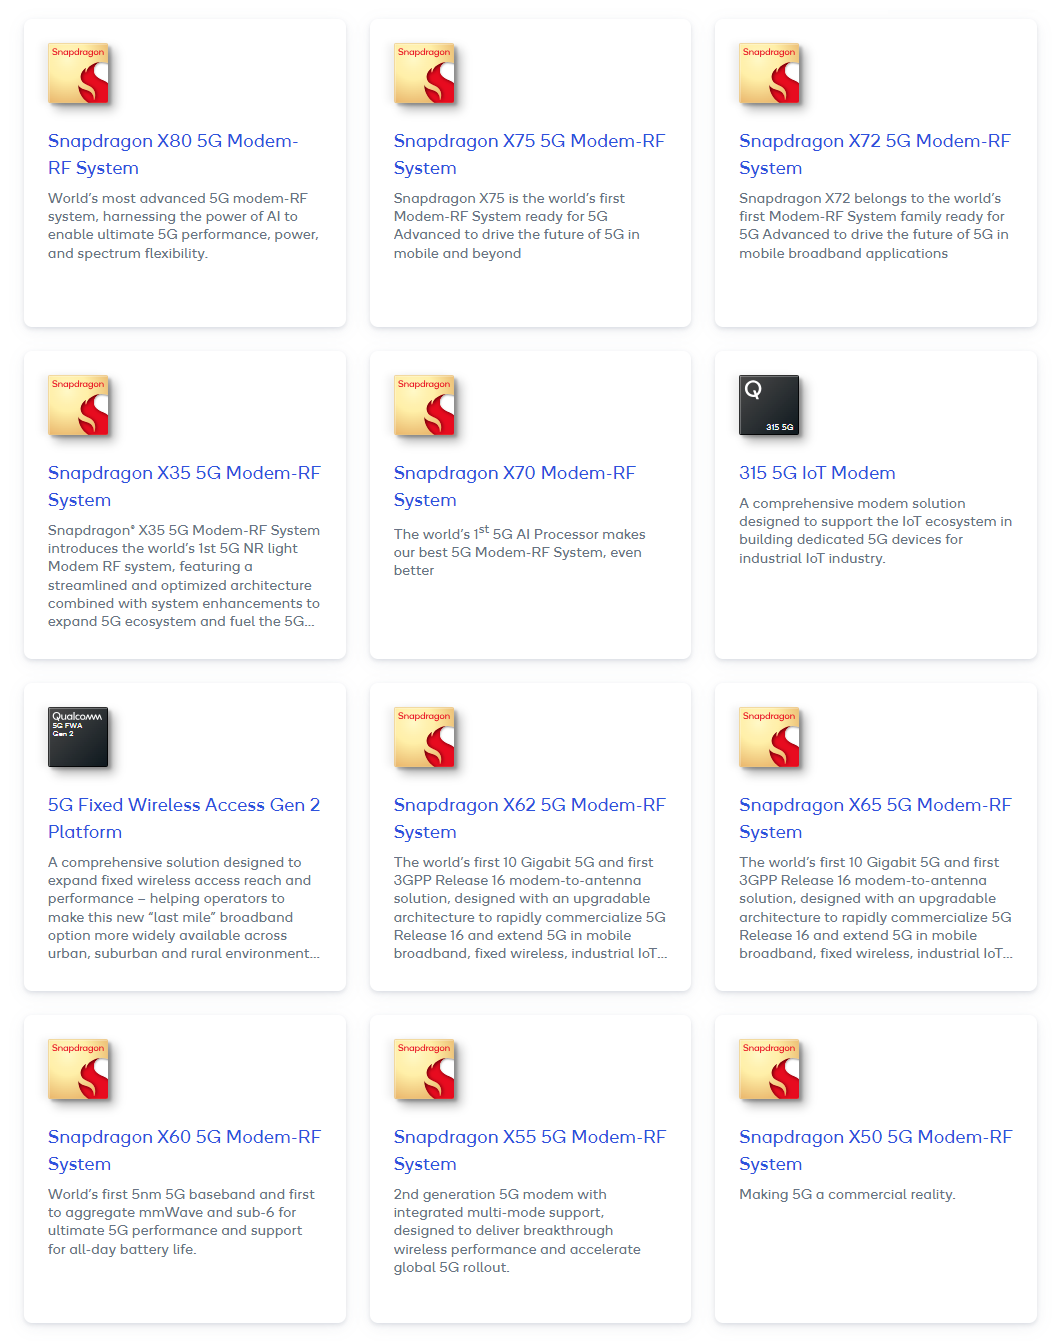Screen dimensions: 1059x1341
Task: Click the black 315 5G chip icon
Action: click(x=769, y=405)
